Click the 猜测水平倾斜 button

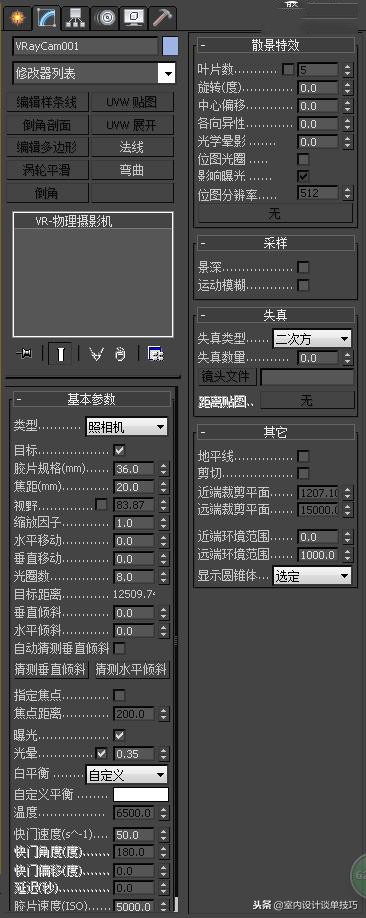132,669
